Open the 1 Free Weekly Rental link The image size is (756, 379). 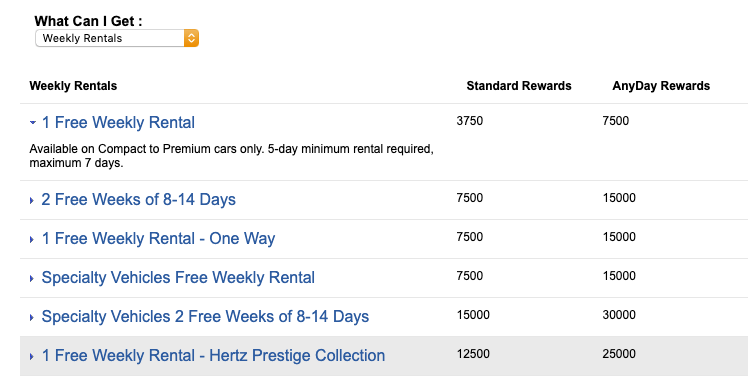coord(118,122)
